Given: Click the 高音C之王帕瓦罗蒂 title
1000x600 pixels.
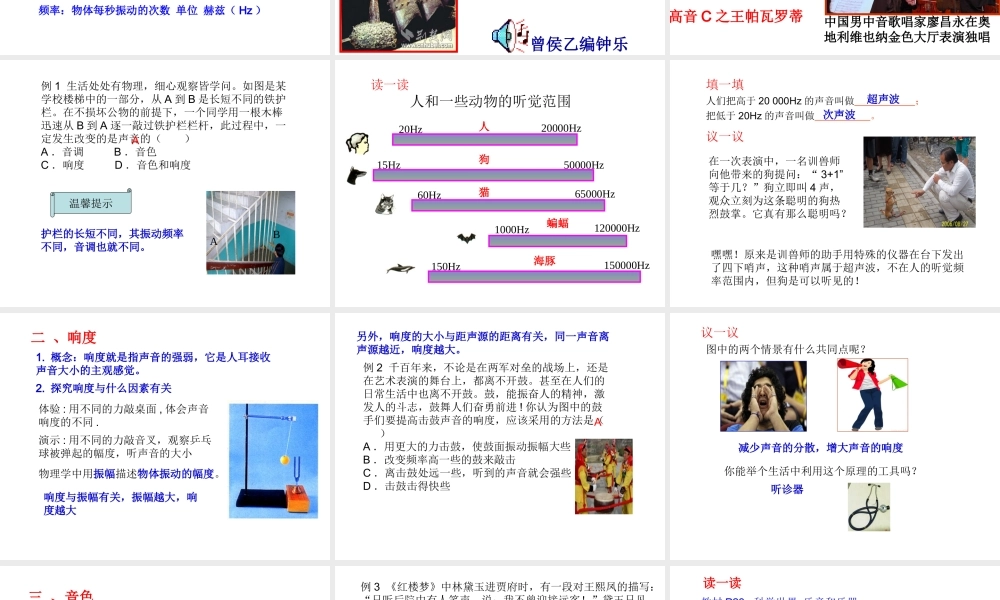Looking at the screenshot, I should pos(735,17).
